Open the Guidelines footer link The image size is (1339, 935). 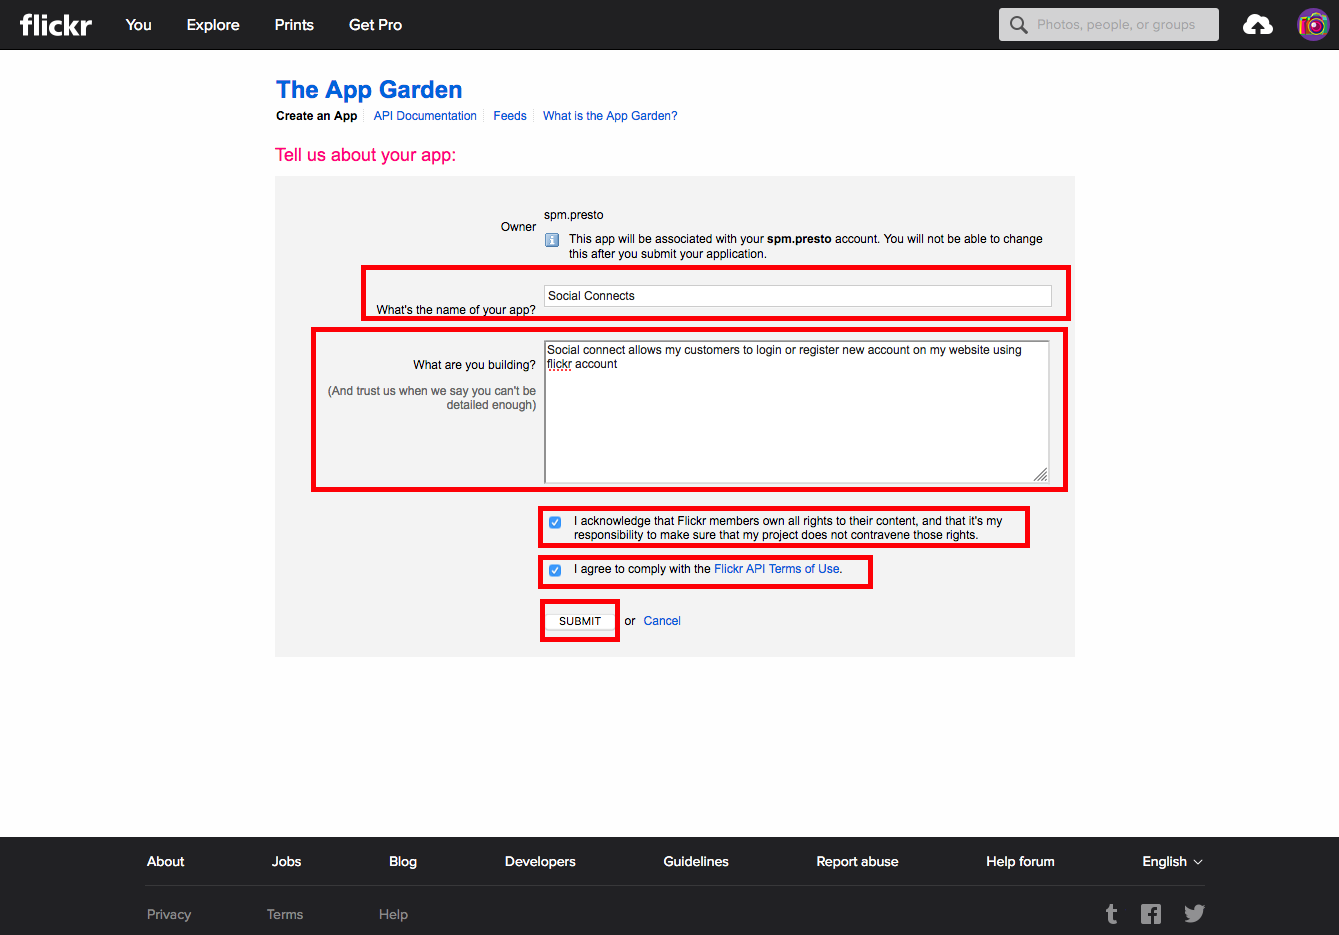(696, 861)
